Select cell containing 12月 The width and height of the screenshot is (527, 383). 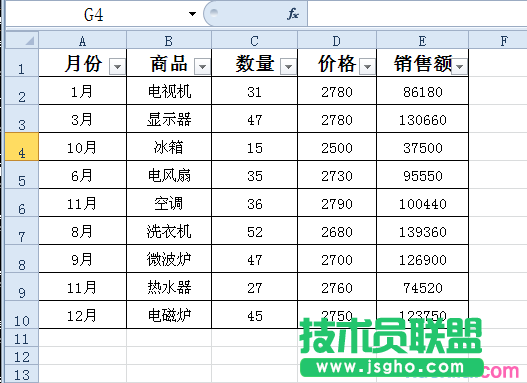pyautogui.click(x=83, y=314)
